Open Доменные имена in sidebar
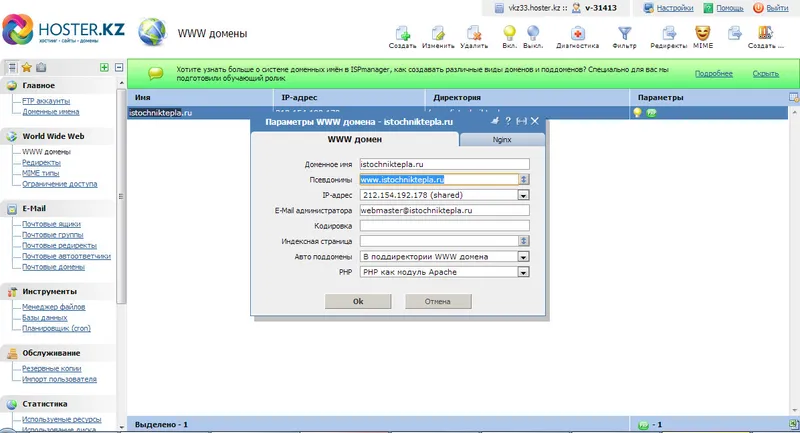800x433 pixels. click(51, 112)
